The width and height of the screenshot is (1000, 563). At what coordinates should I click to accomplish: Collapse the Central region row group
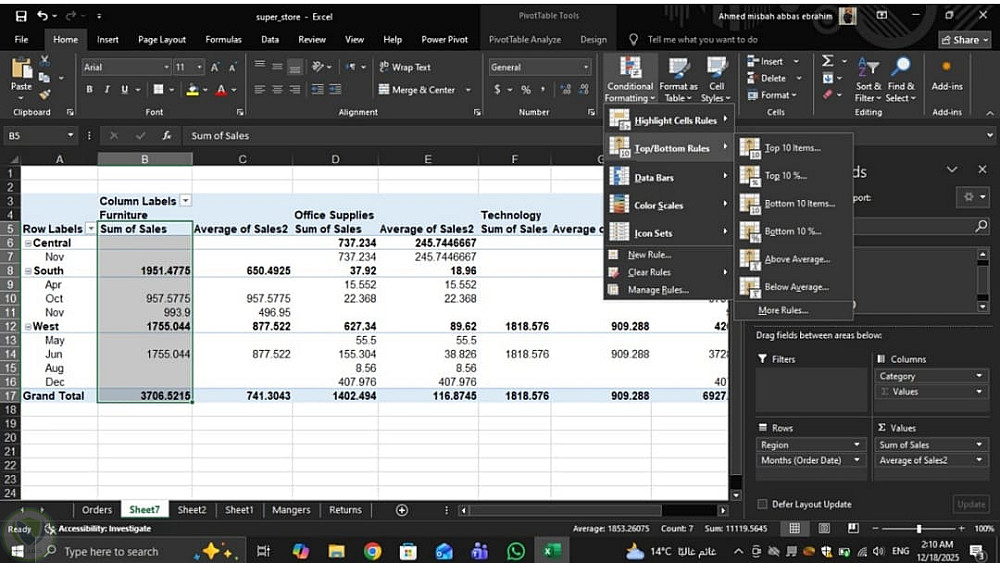[x=26, y=243]
